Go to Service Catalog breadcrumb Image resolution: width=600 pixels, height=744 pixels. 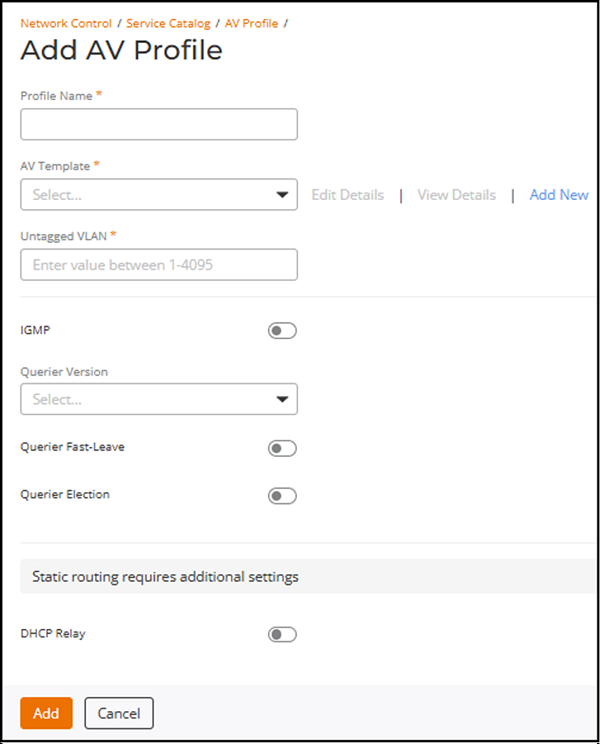[x=168, y=23]
